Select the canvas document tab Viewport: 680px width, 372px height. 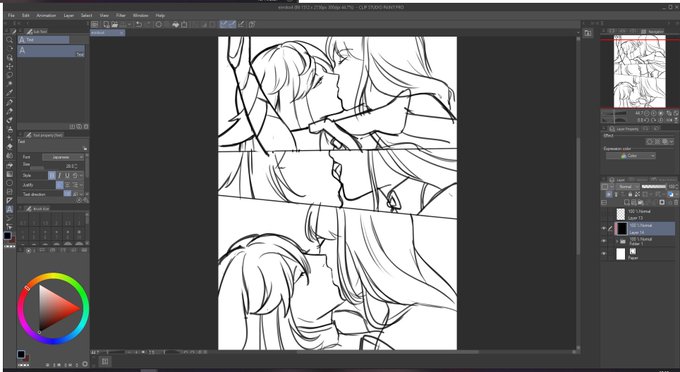coord(108,33)
